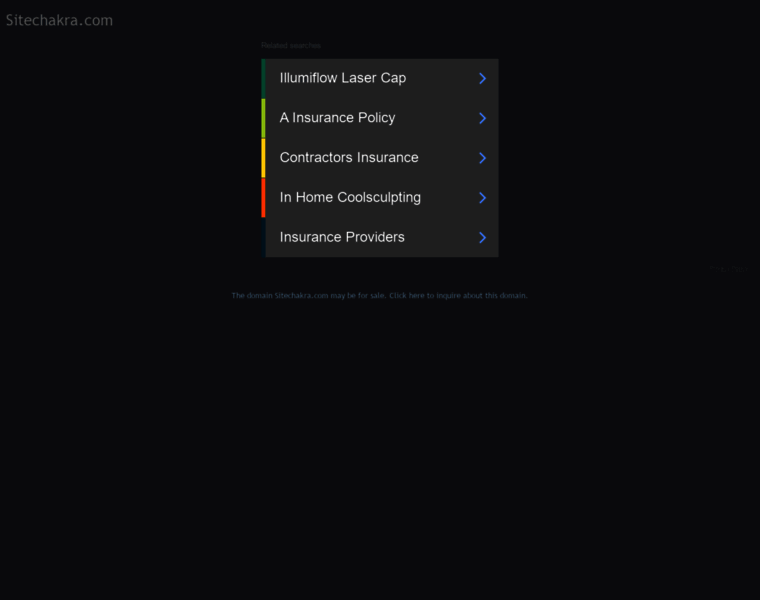The image size is (760, 600).
Task: Click the lime green bar beside Insurance Policy
Action: pyautogui.click(x=263, y=119)
